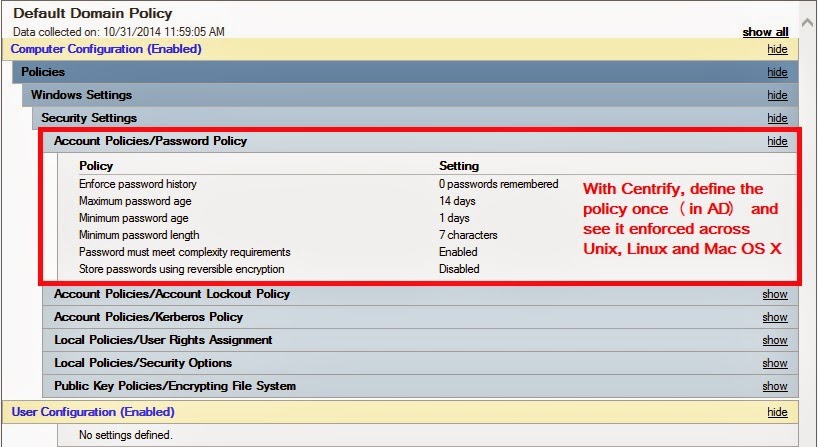The image size is (818, 447).
Task: Expand Account Policies/Account Lockout Policy header
Action: click(x=420, y=294)
